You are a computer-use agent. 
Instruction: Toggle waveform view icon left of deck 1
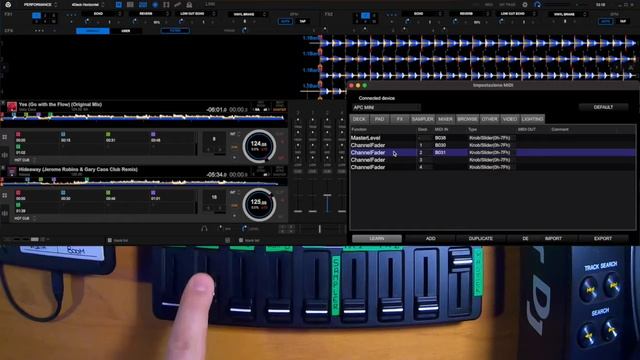point(4,155)
